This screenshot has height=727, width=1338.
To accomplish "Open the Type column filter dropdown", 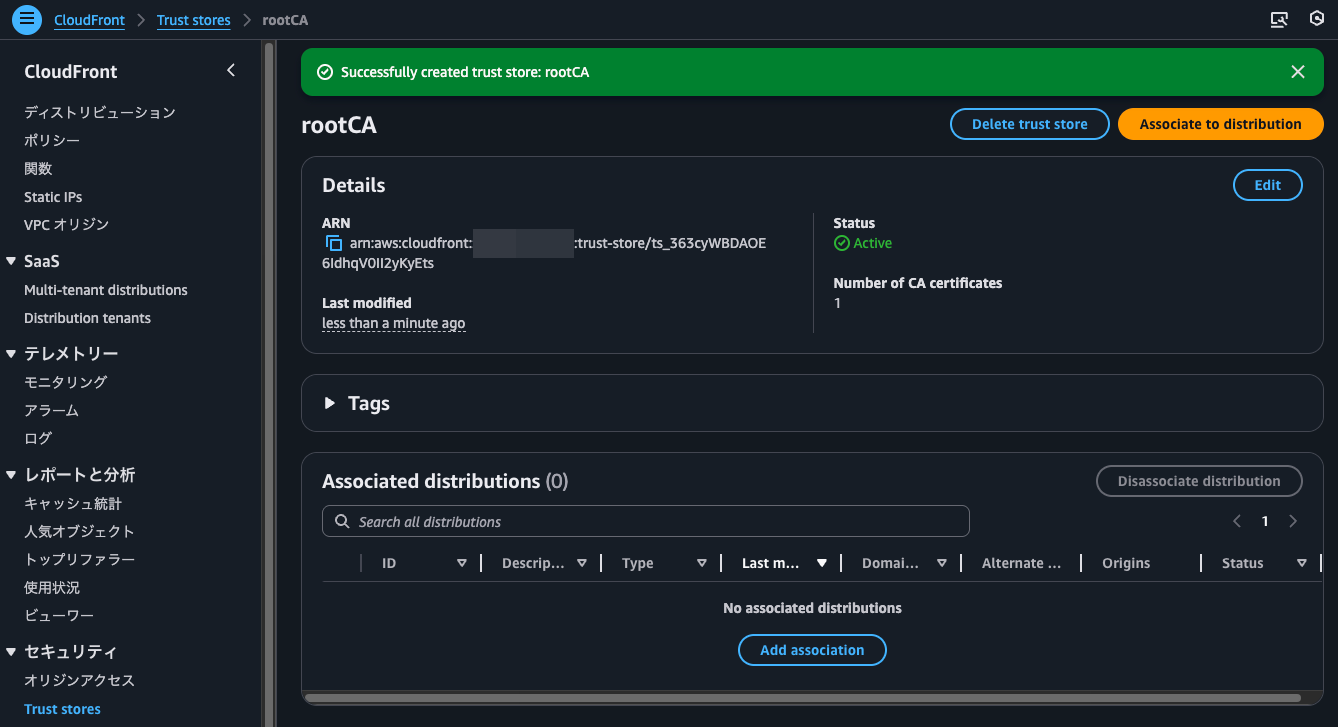I will 701,562.
